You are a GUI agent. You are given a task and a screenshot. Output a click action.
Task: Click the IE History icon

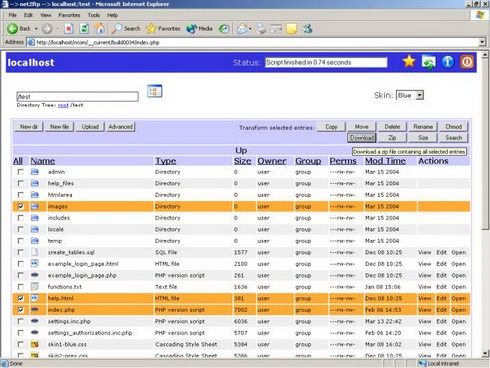click(x=224, y=29)
